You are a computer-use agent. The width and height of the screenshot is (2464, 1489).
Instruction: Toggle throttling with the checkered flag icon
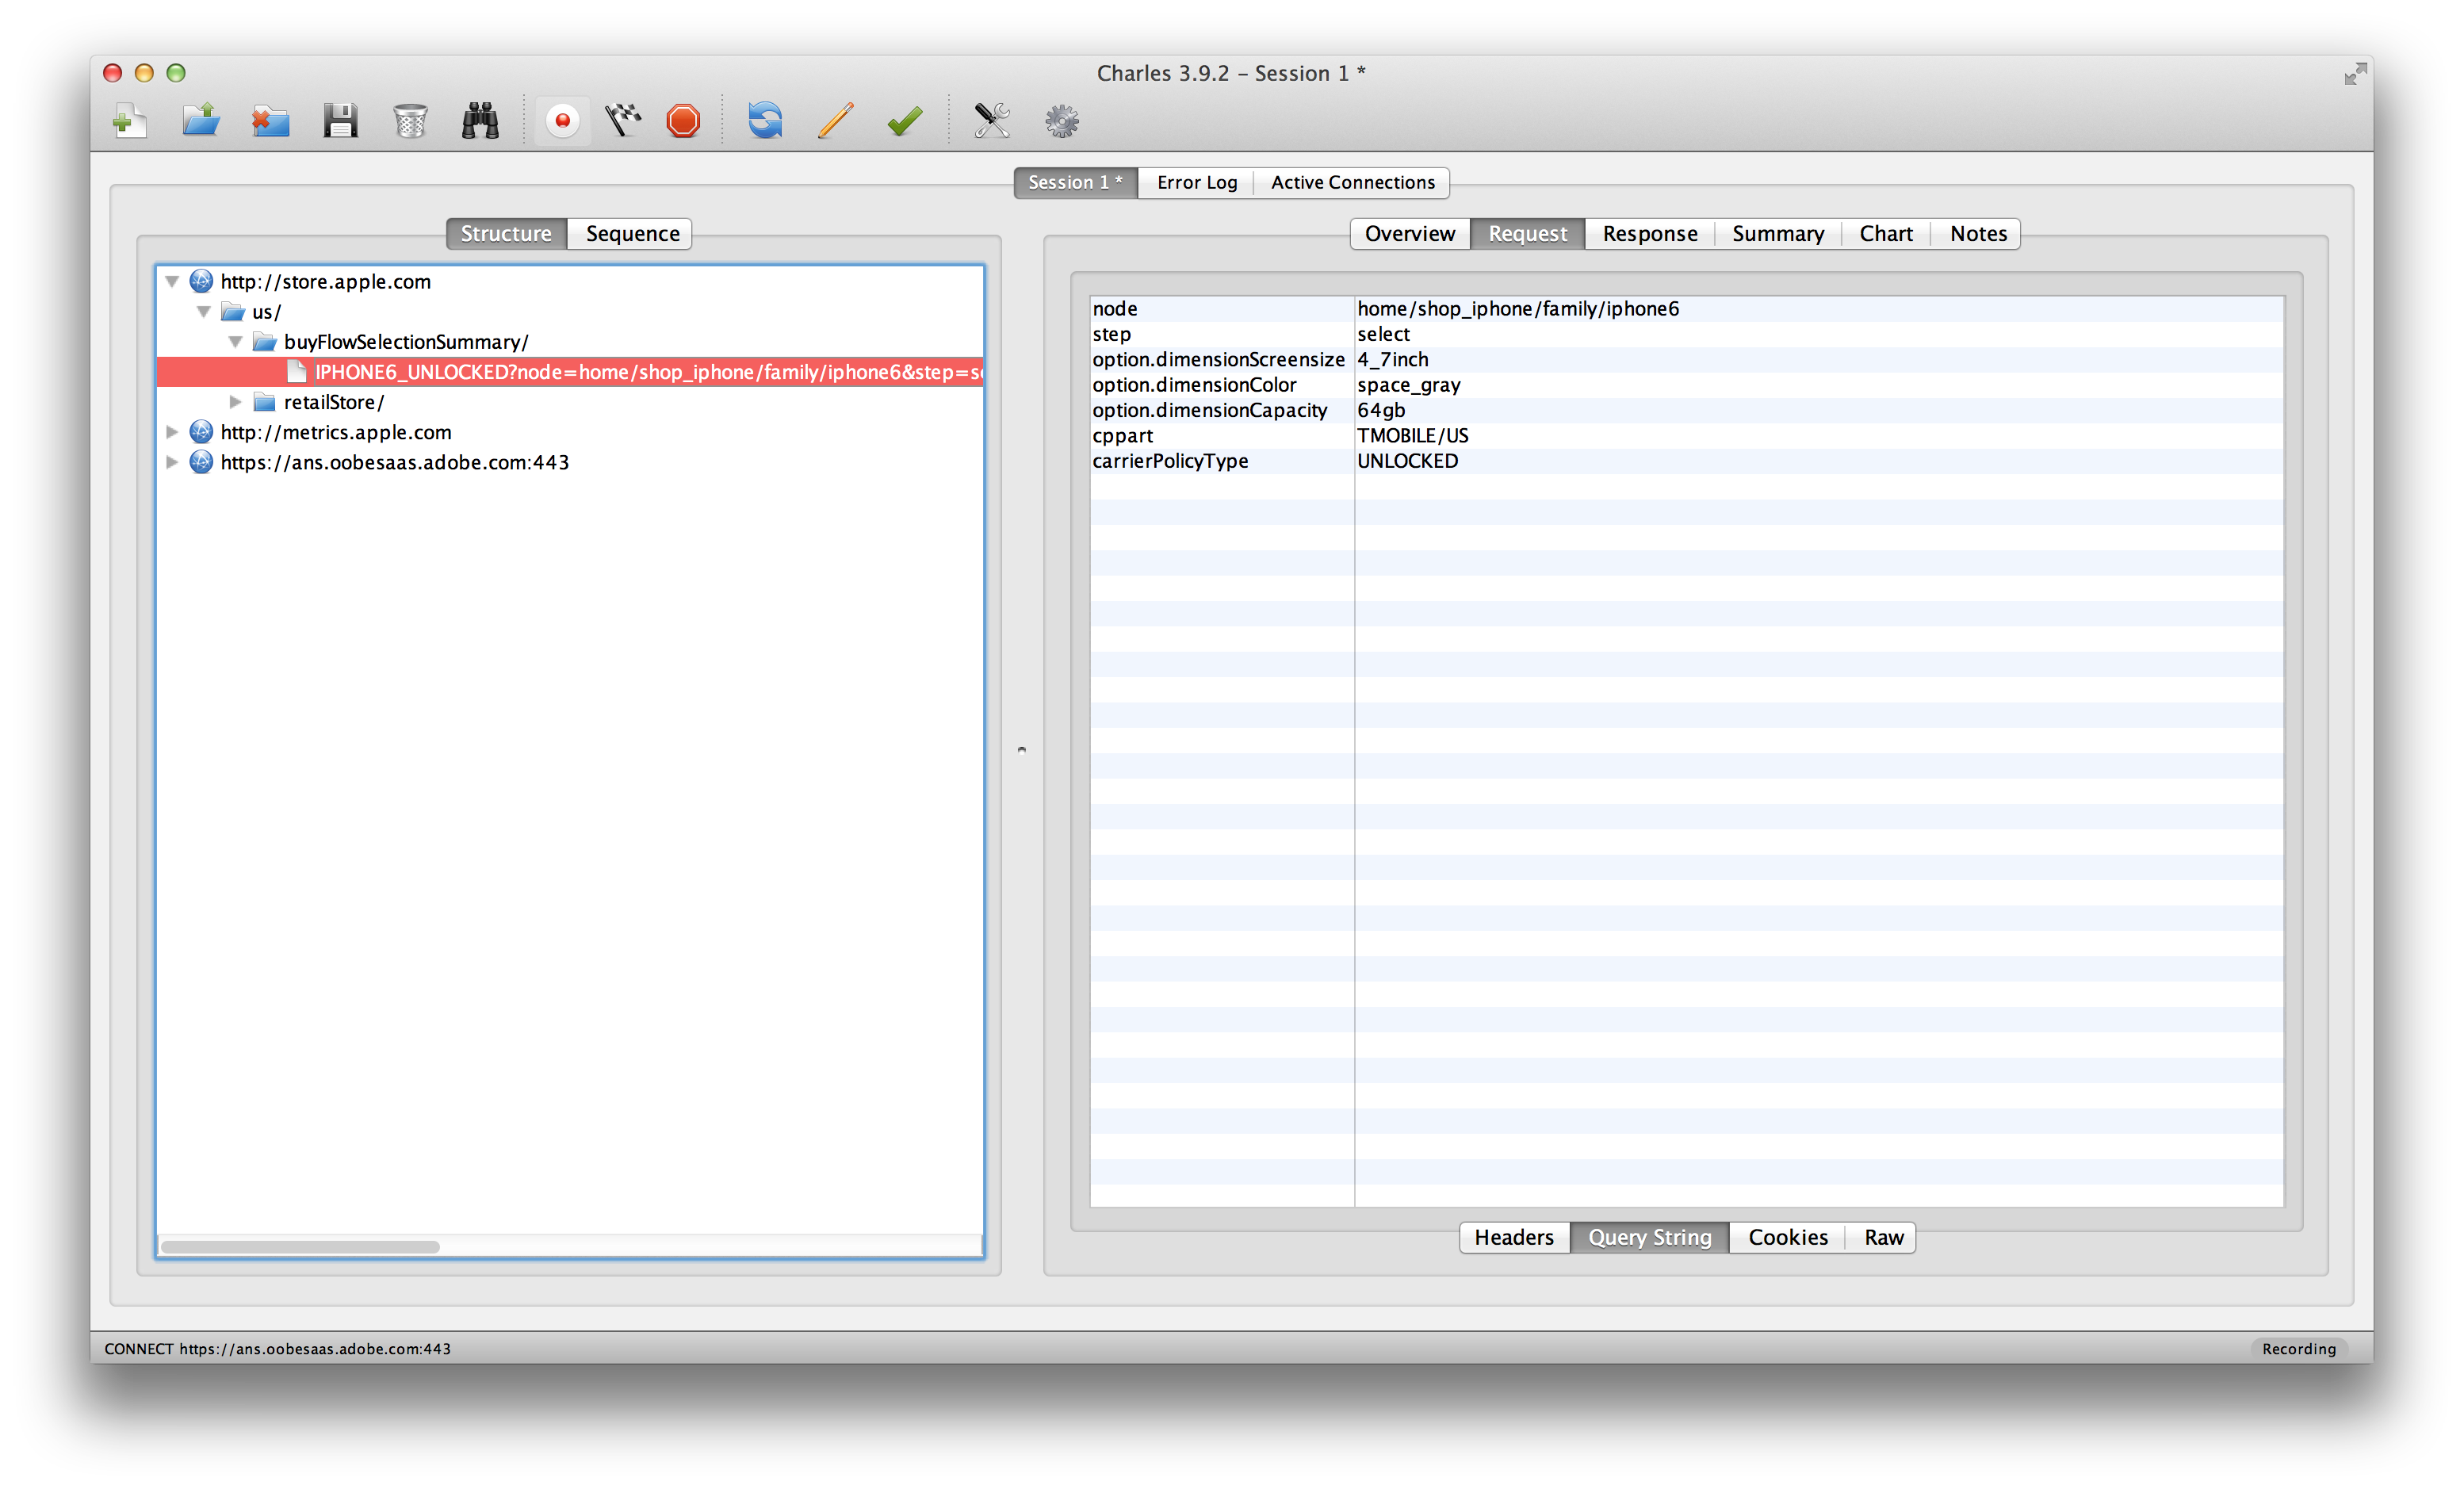[x=623, y=121]
